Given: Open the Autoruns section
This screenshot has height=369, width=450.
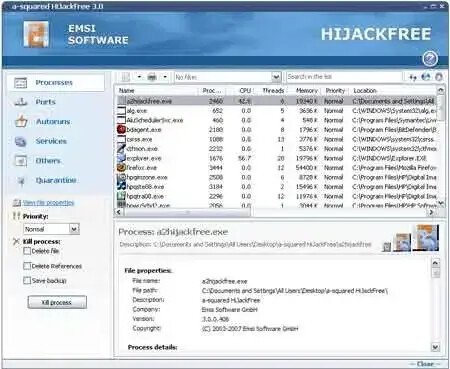Looking at the screenshot, I should pos(53,122).
